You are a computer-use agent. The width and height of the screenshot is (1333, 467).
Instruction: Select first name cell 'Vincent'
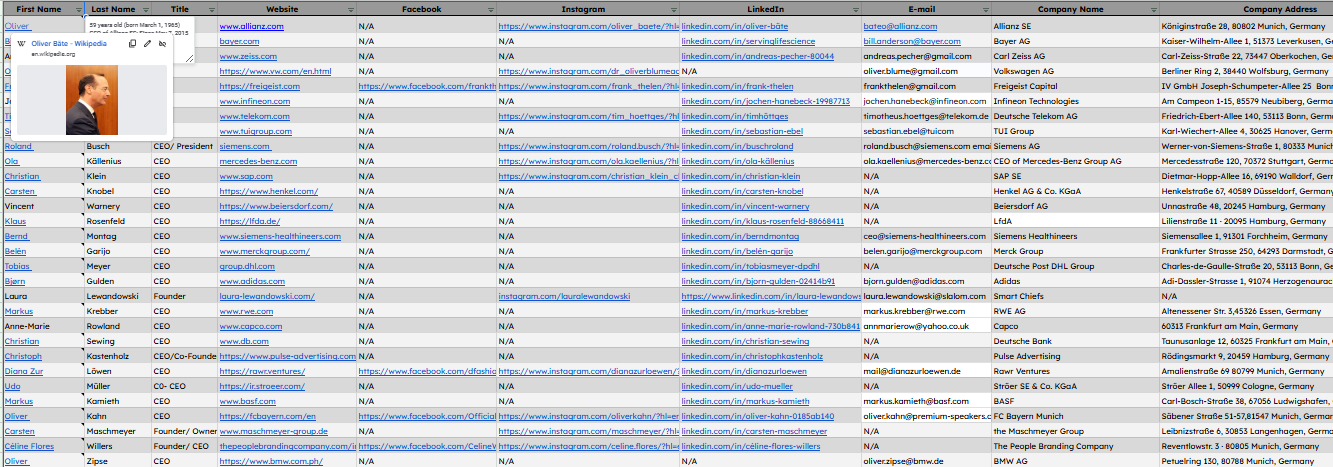(43, 206)
